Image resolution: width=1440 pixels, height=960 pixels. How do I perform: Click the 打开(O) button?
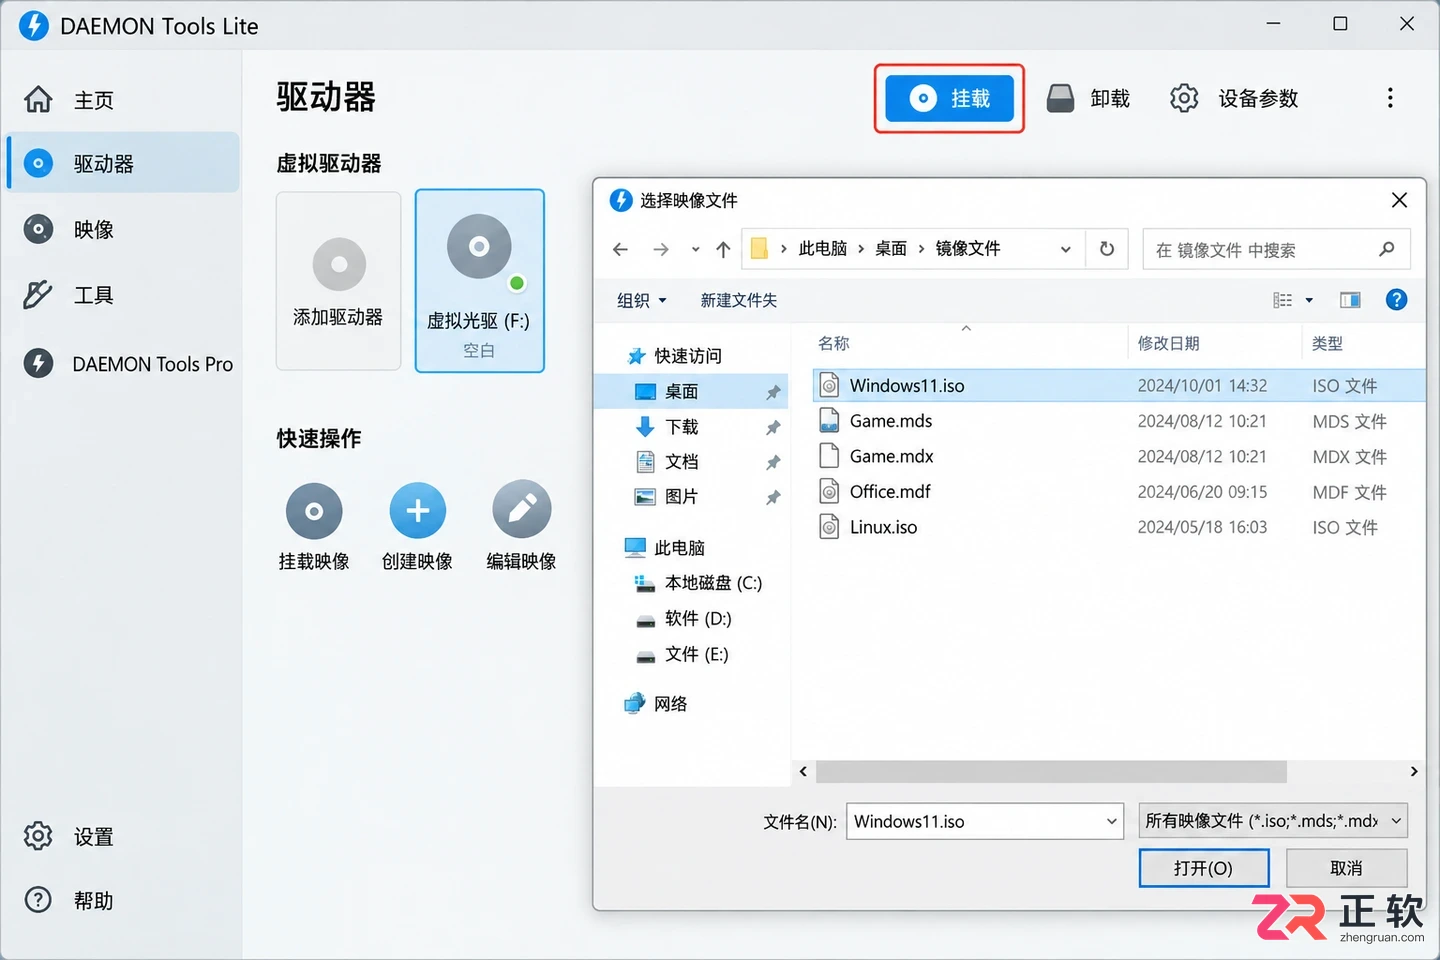point(1204,868)
